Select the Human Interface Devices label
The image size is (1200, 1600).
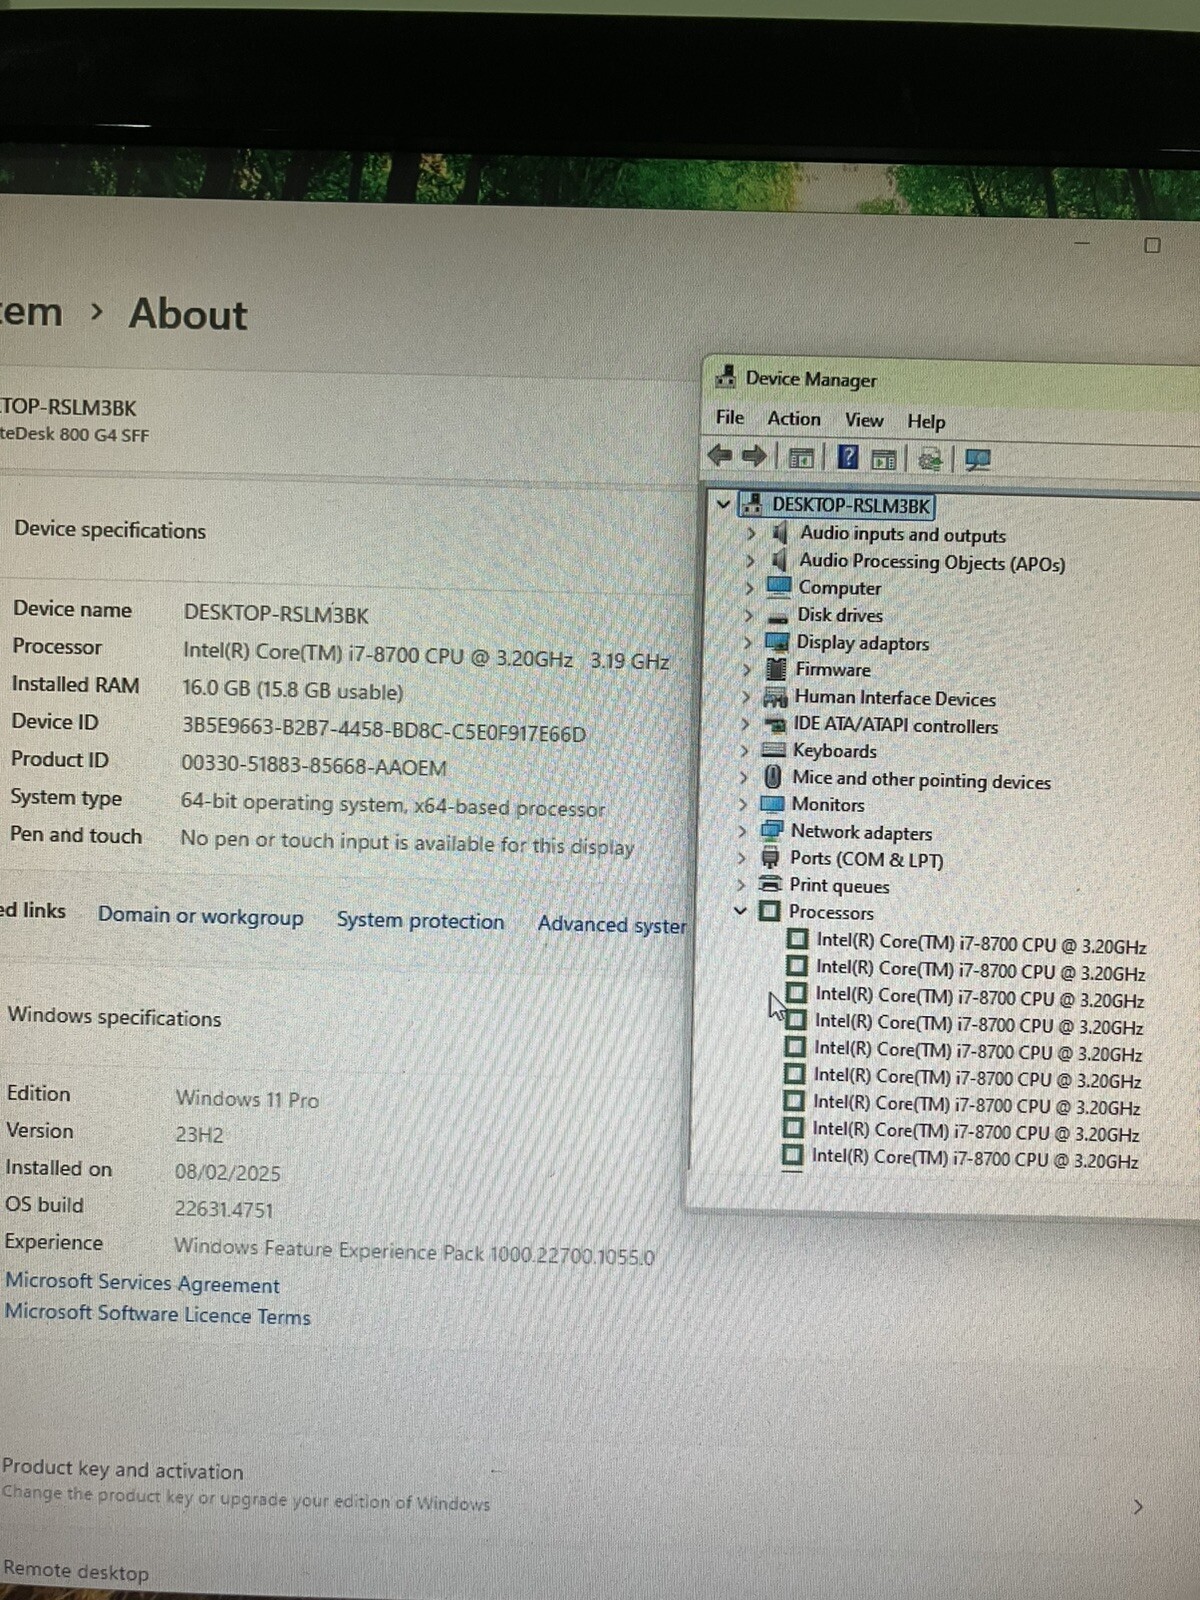click(895, 698)
